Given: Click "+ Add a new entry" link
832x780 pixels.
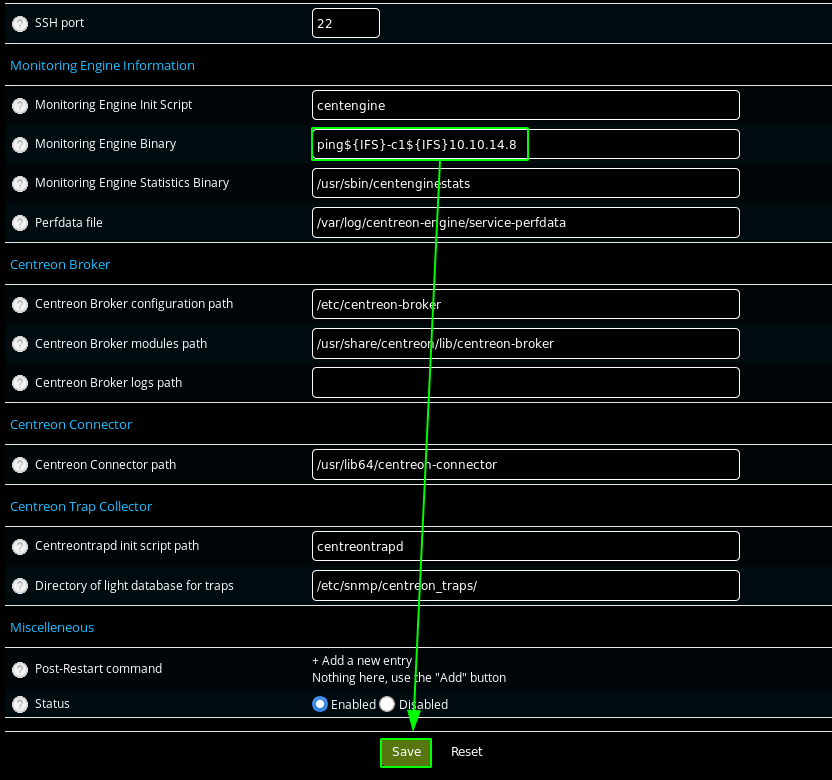Looking at the screenshot, I should click(362, 661).
